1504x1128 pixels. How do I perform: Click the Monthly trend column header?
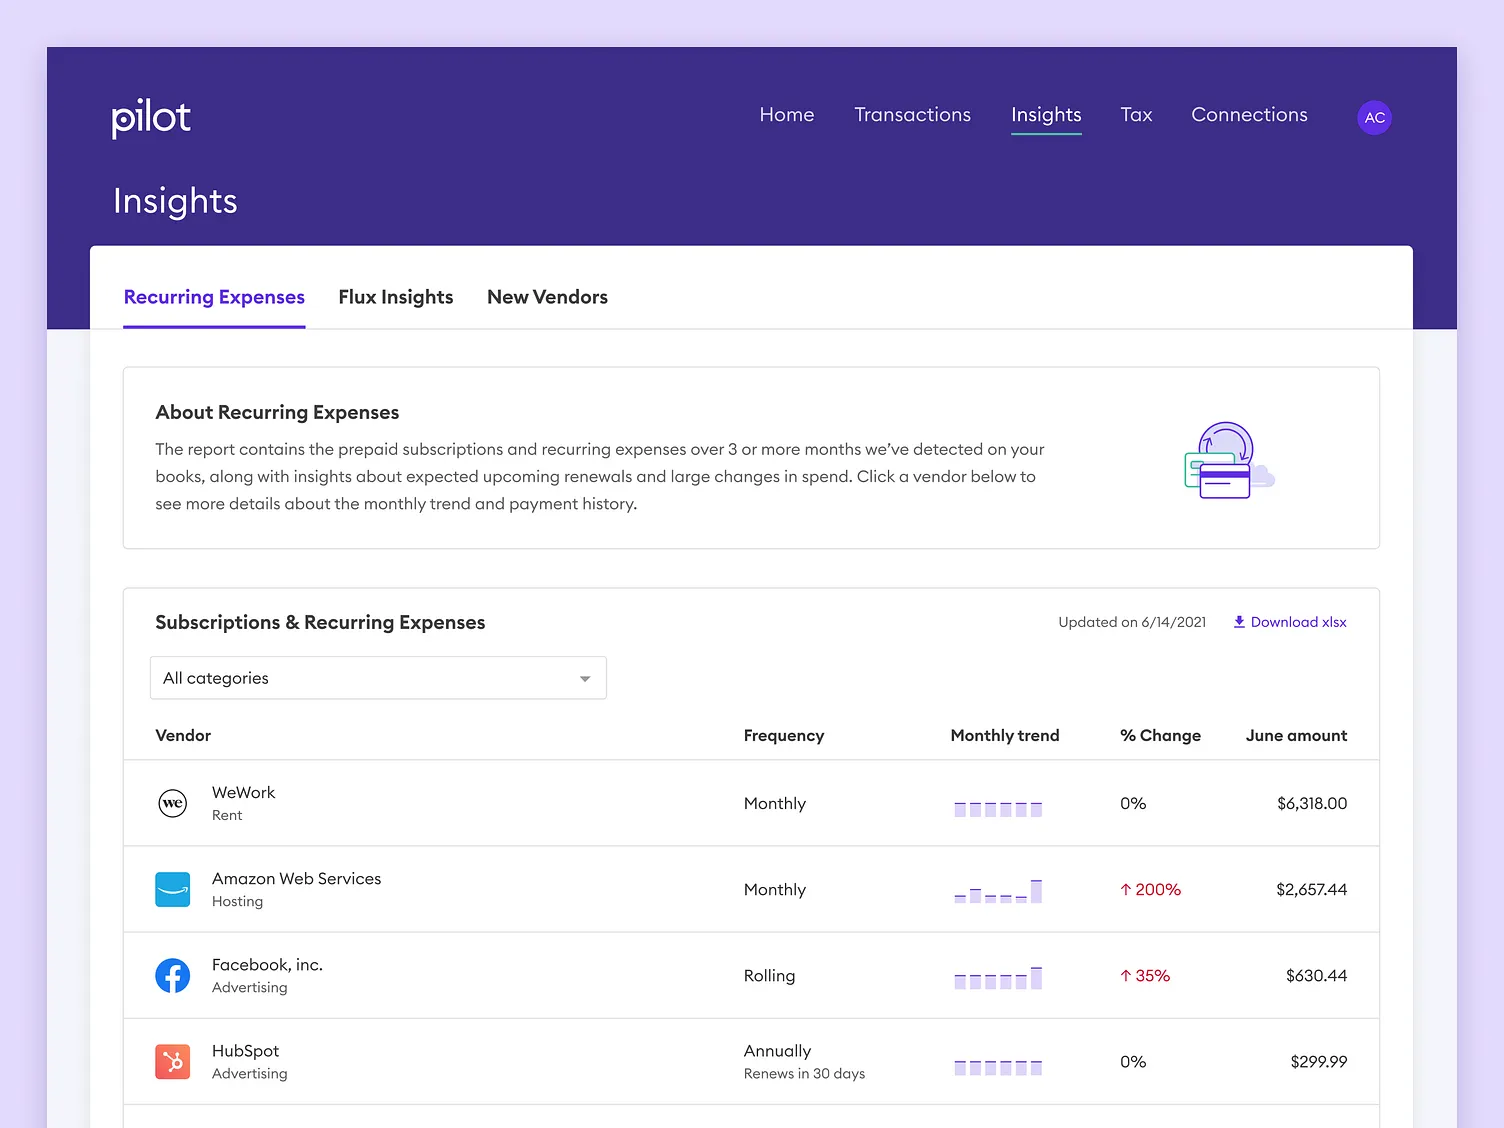point(1005,735)
